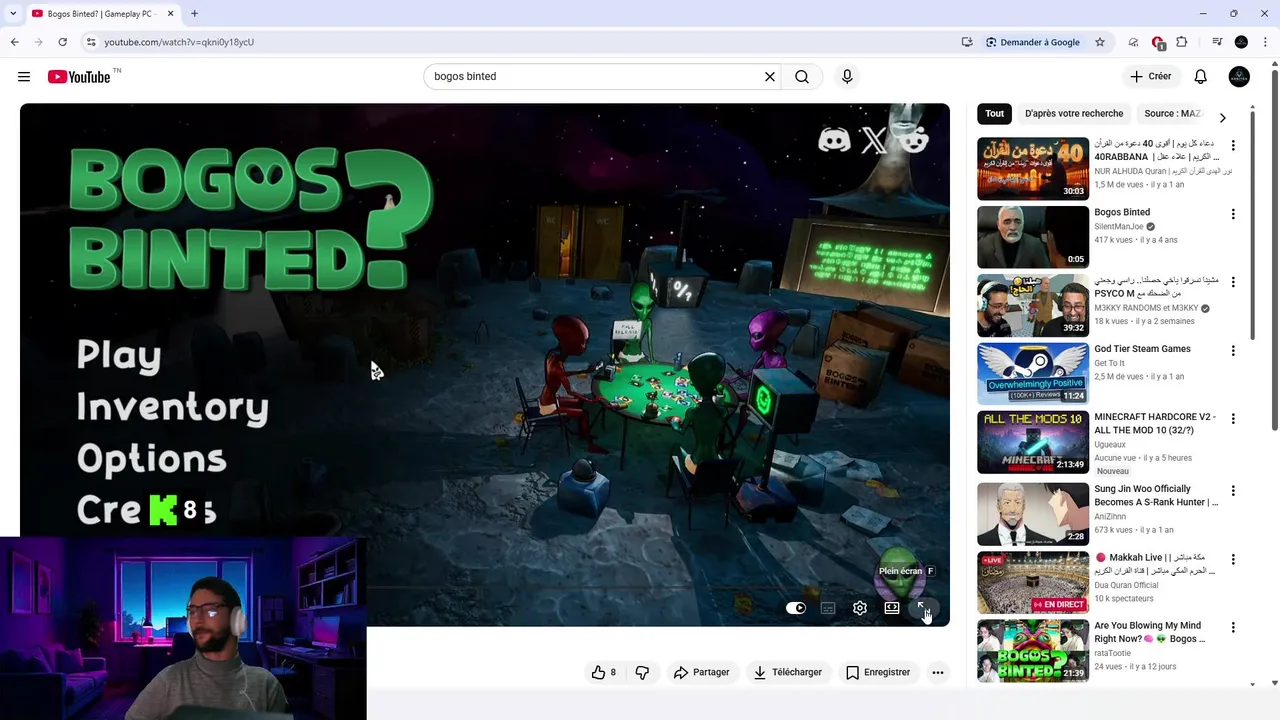Open 'God Tier Steam Games' title link
1280x720 pixels.
[x=1142, y=349]
